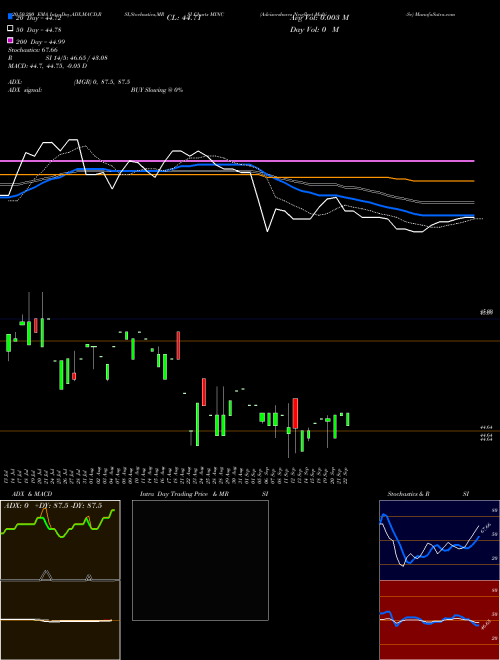Image resolution: width=500 pixels, height=660 pixels.
Task: Click the white 50 Day EMA legend swatch
Action: tap(10, 29)
